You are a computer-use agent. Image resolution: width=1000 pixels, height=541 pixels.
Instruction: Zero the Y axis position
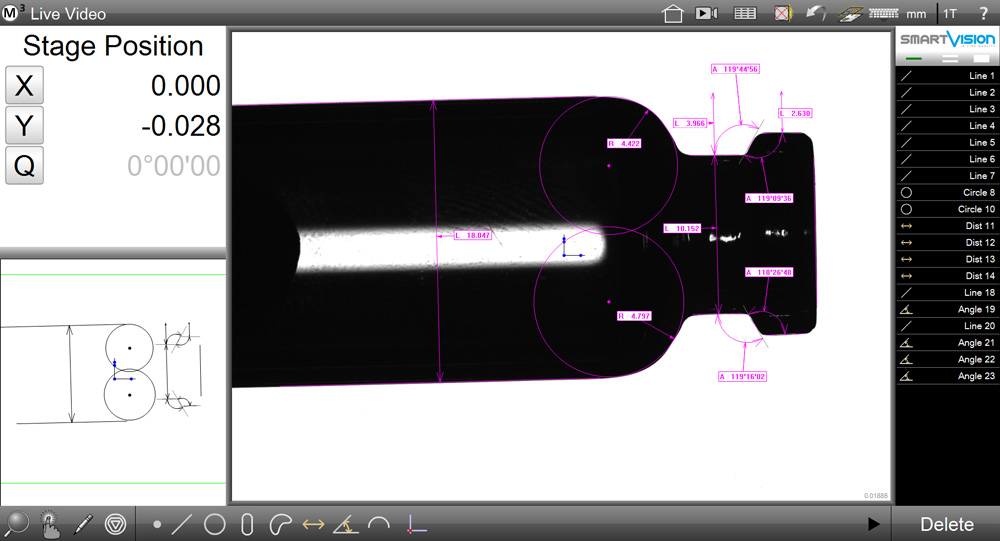(x=25, y=126)
